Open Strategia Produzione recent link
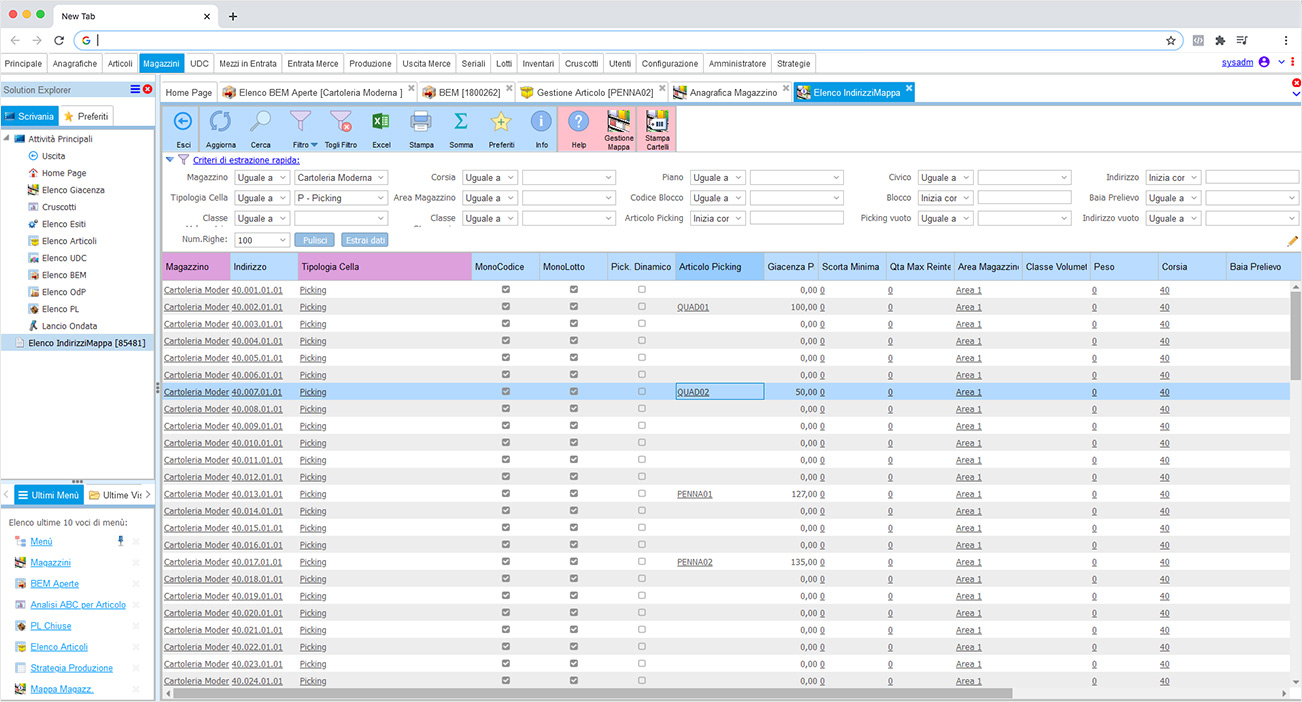 [x=72, y=668]
